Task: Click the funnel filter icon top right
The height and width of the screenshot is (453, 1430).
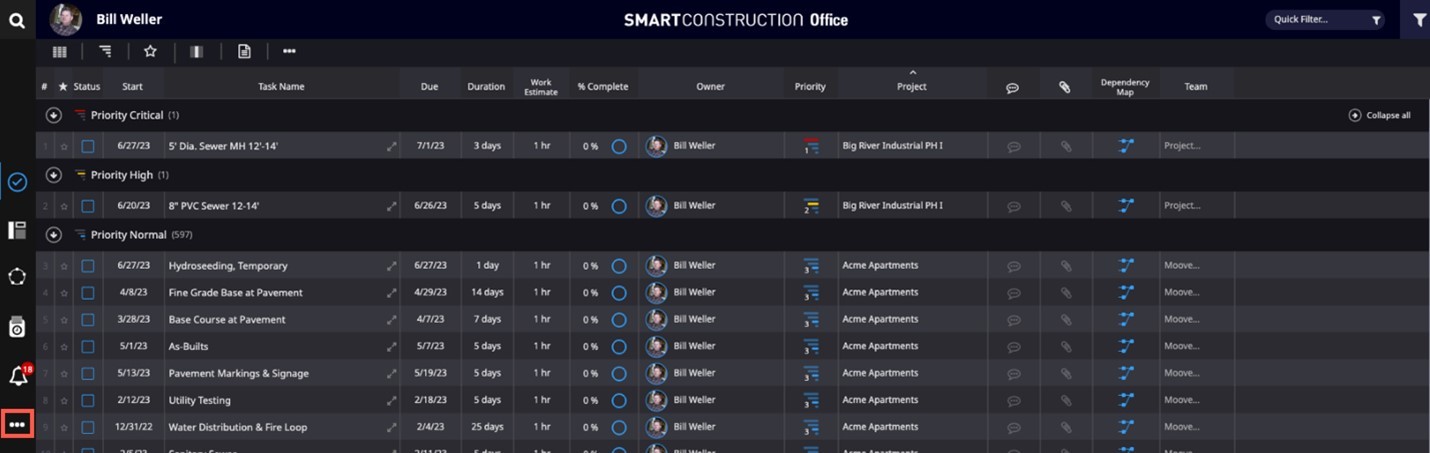Action: pos(1419,19)
